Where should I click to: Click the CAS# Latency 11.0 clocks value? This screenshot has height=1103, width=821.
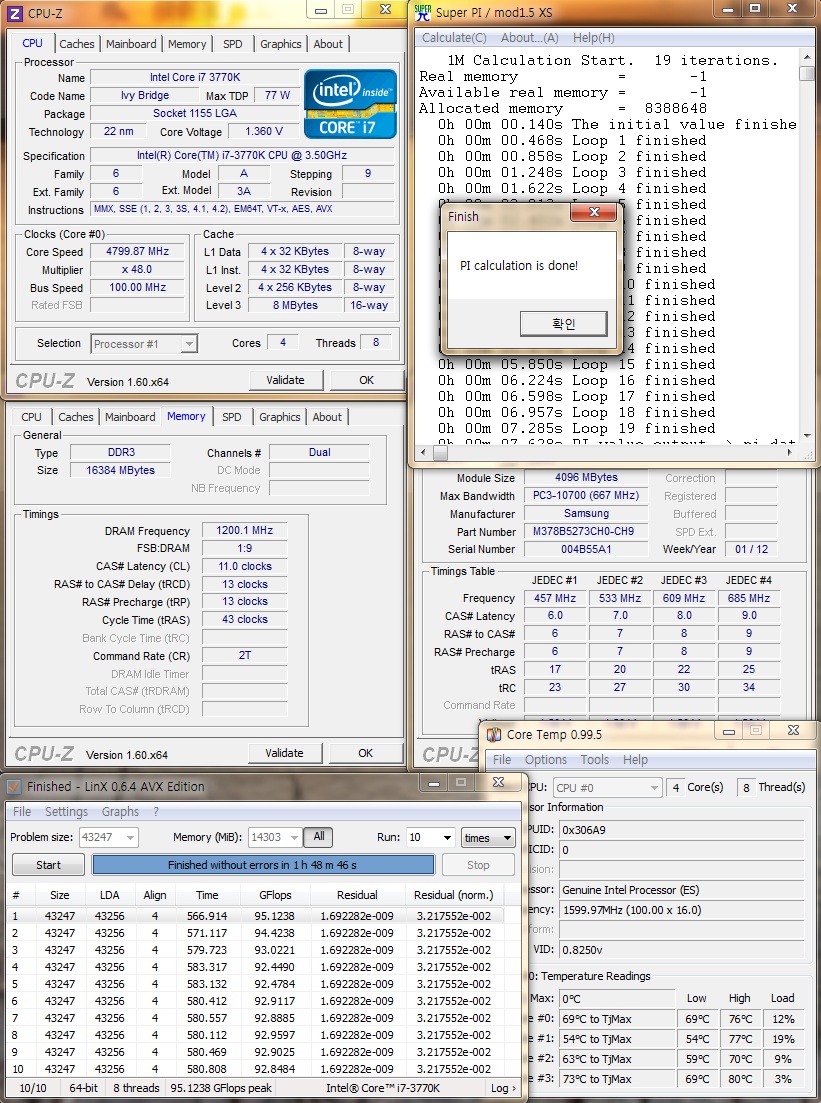tap(244, 566)
